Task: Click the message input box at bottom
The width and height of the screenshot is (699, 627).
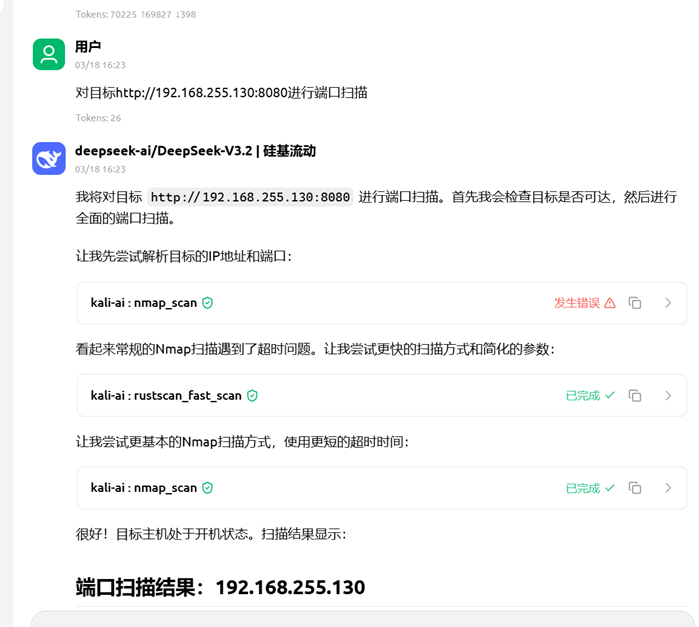Action: (x=363, y=619)
